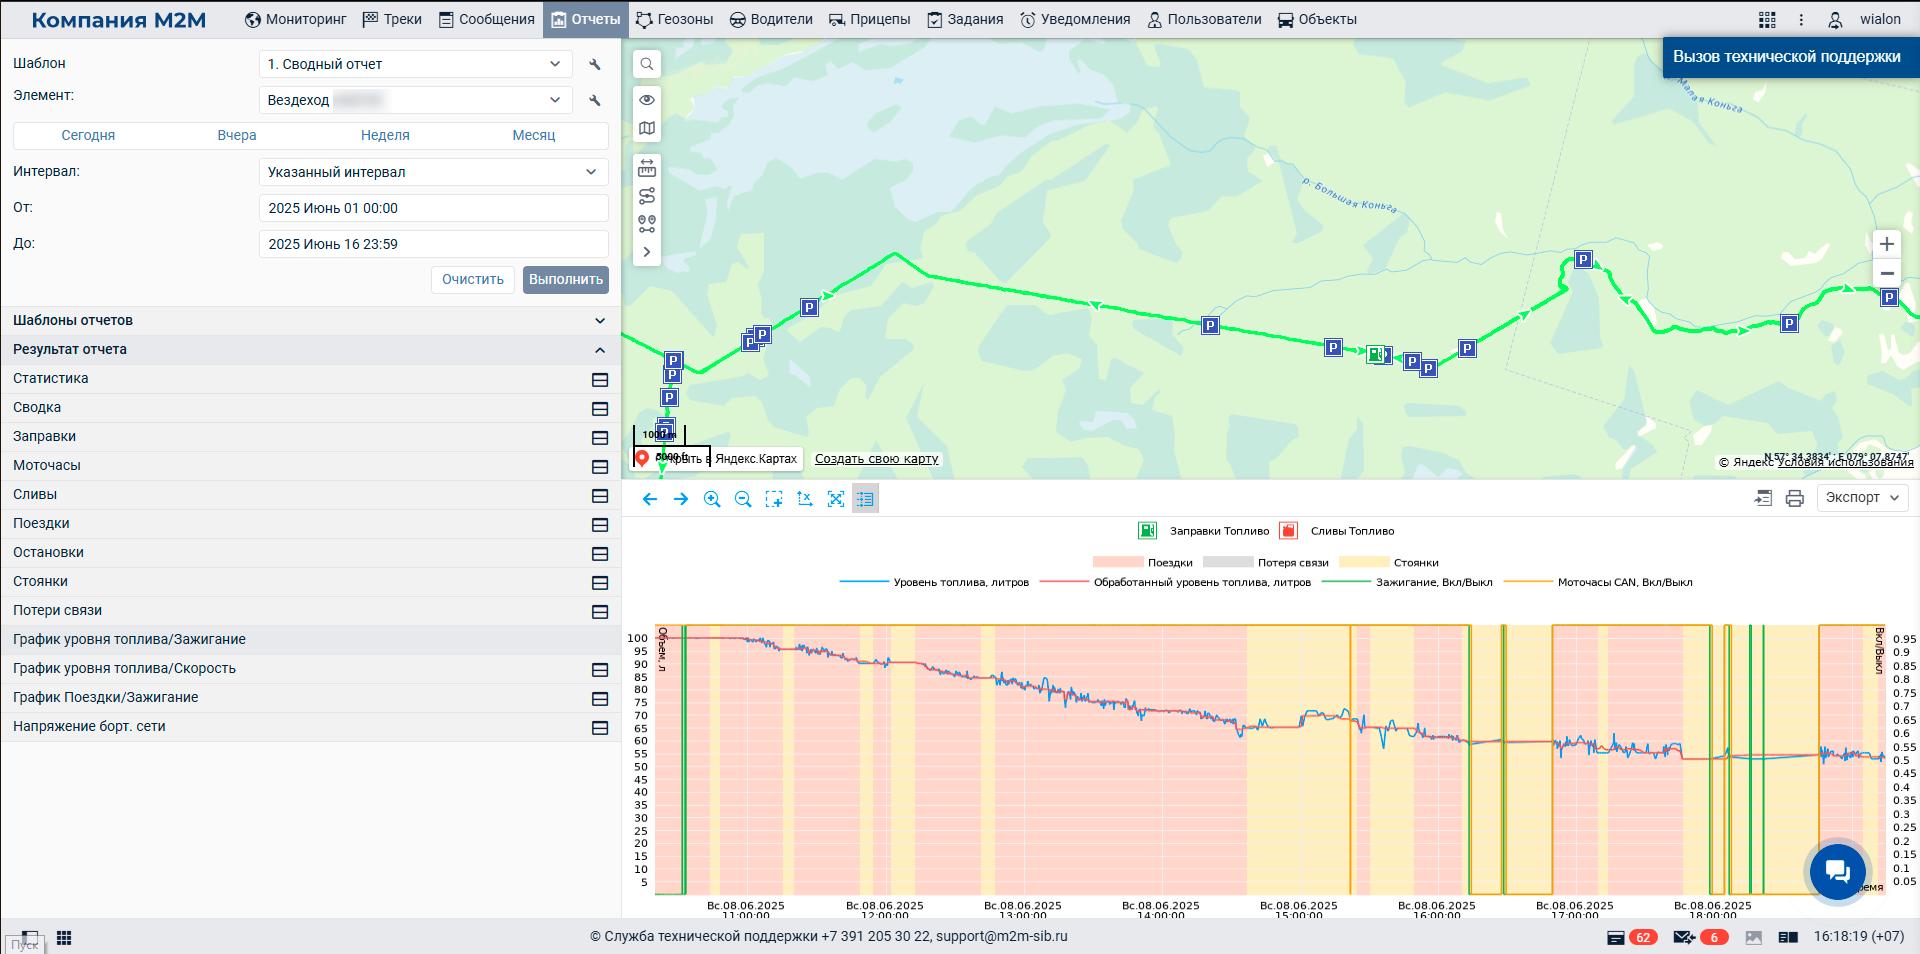Switch to the Геозоны tab
Viewport: 1920px width, 954px height.
coord(675,19)
